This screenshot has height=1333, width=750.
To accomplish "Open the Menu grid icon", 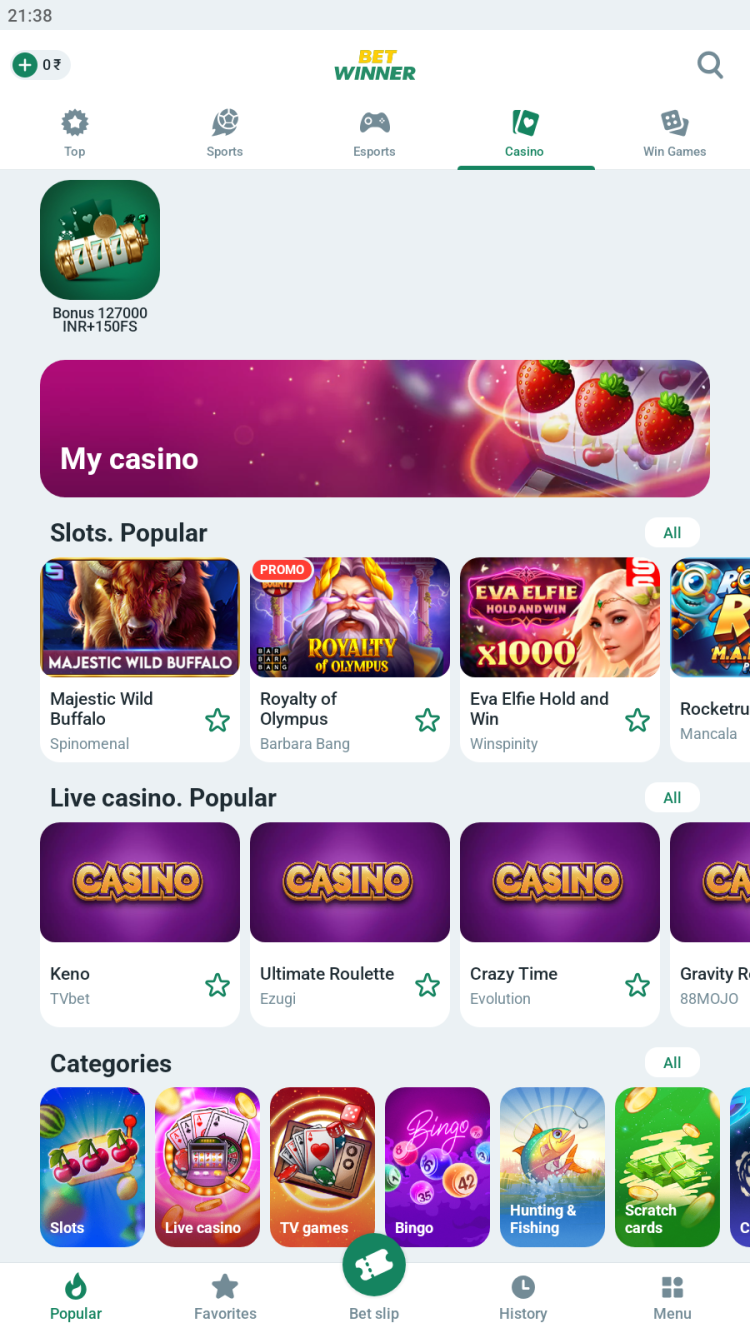I will [x=672, y=1287].
